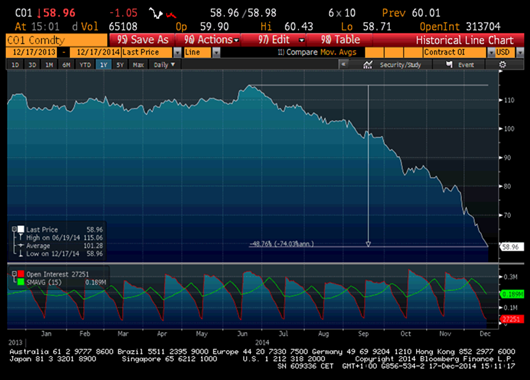This screenshot has width=530, height=380.
Task: Click the green 0.189M axis label
Action: click(x=512, y=294)
